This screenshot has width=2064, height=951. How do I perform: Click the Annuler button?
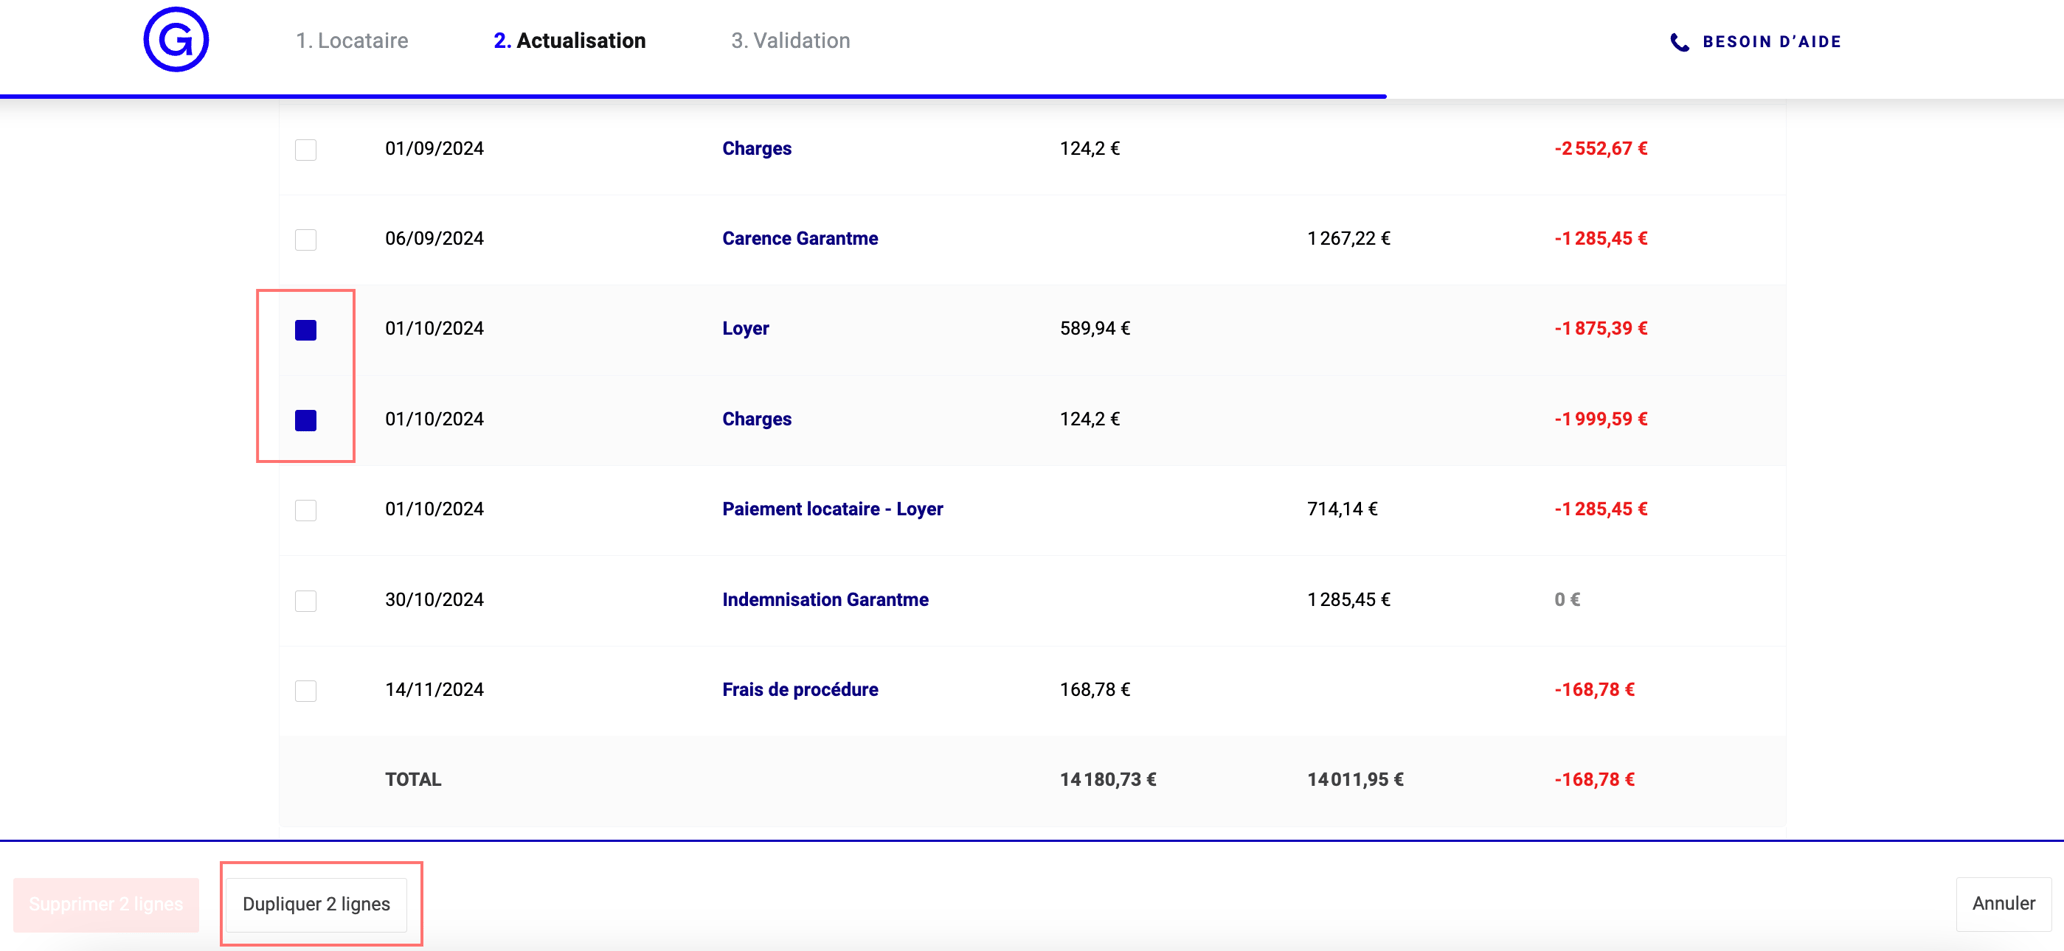[x=2003, y=904]
